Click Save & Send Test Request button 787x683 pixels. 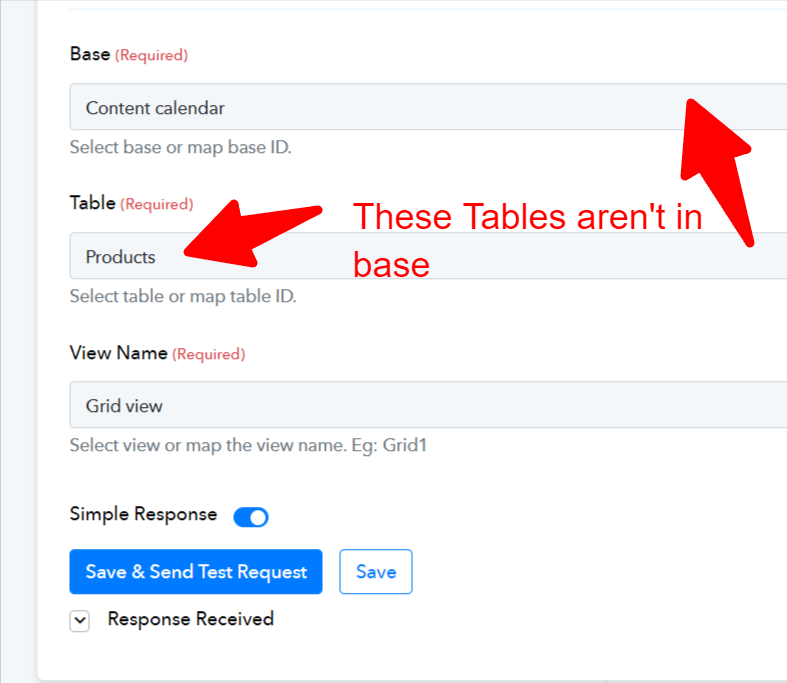pyautogui.click(x=196, y=572)
